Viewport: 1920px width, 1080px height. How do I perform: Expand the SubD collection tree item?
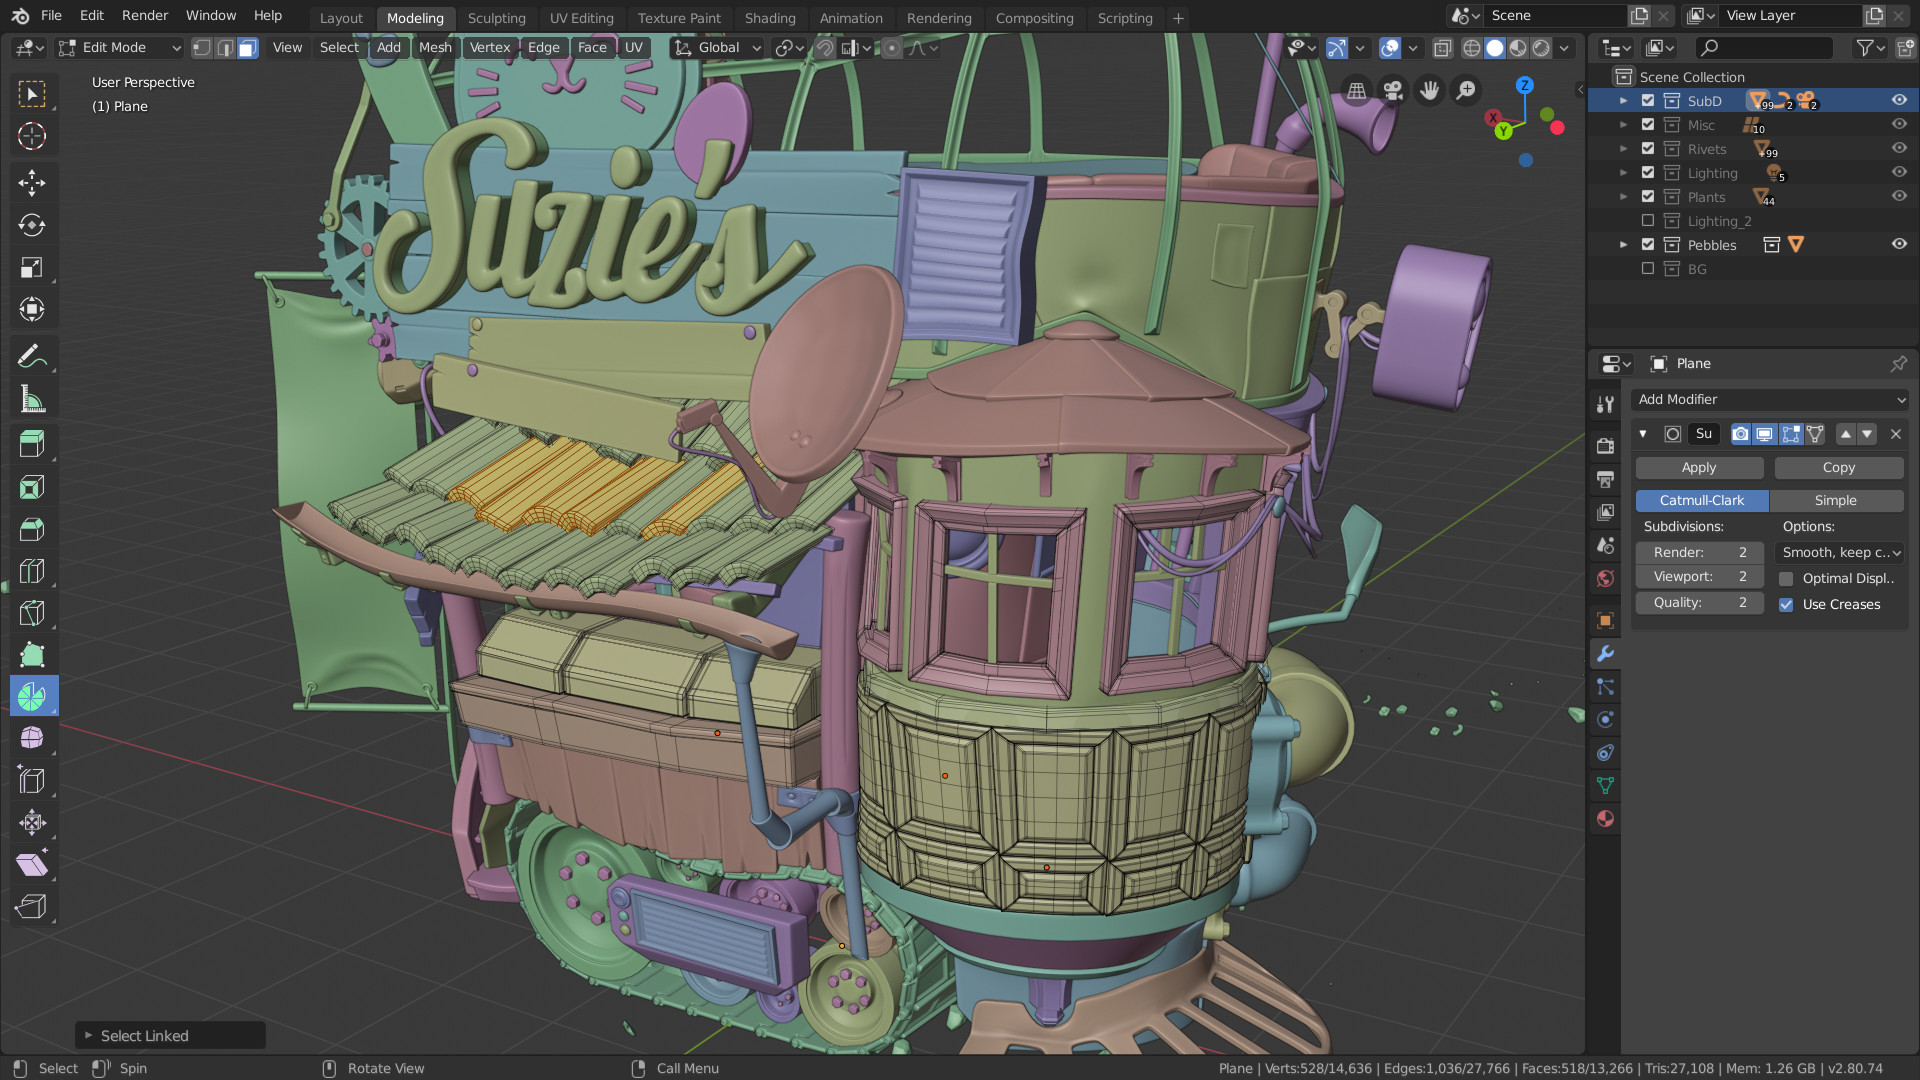1623,100
